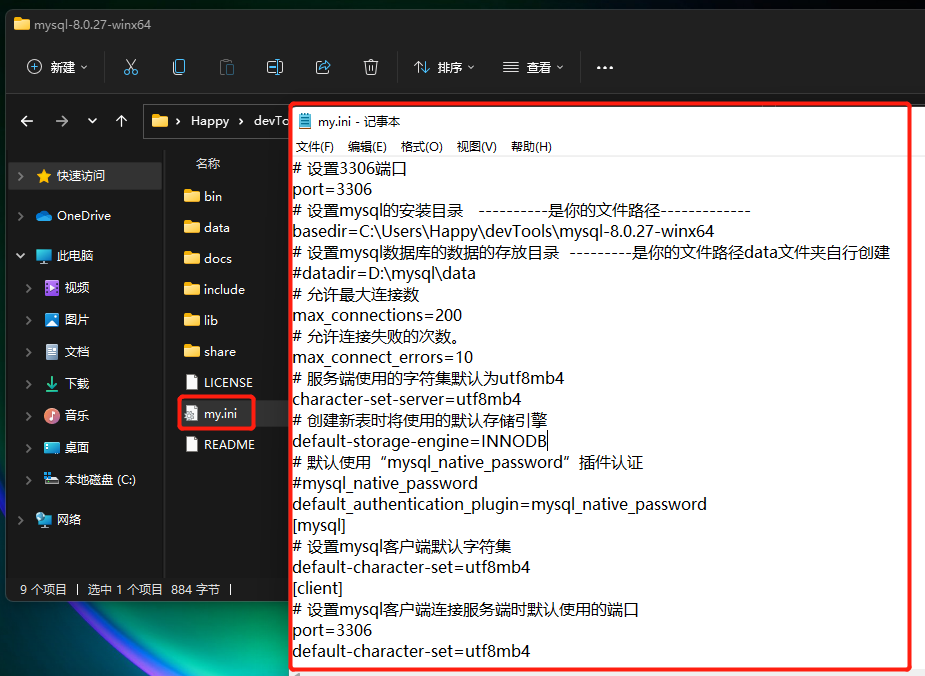Collapse 此电脑 tree node

[21, 255]
